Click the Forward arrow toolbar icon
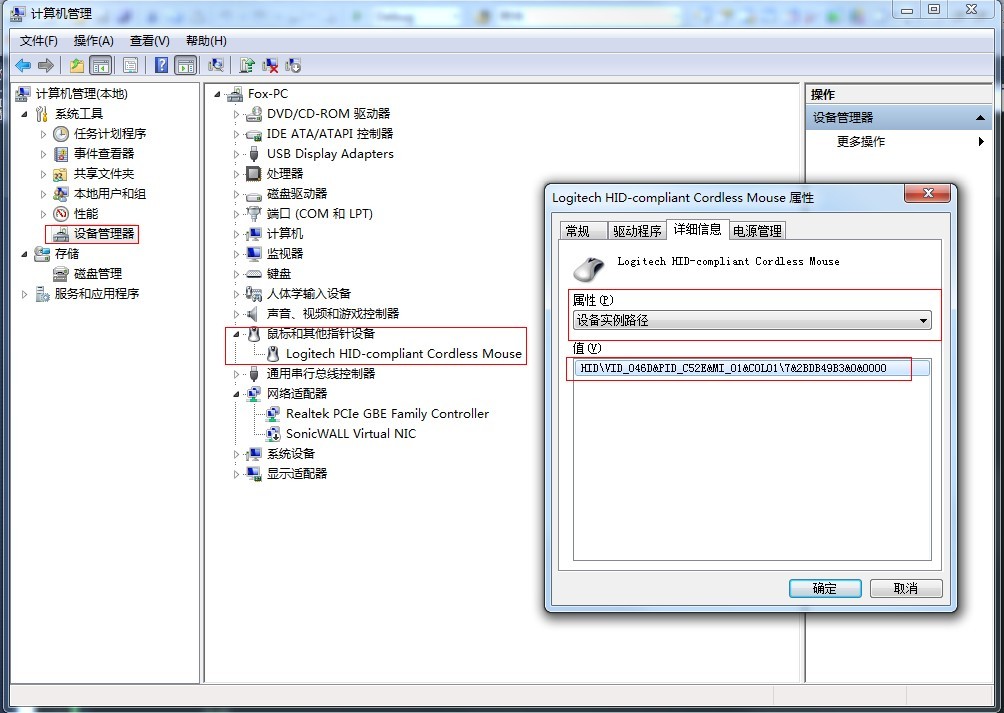1004x713 pixels. (x=45, y=65)
